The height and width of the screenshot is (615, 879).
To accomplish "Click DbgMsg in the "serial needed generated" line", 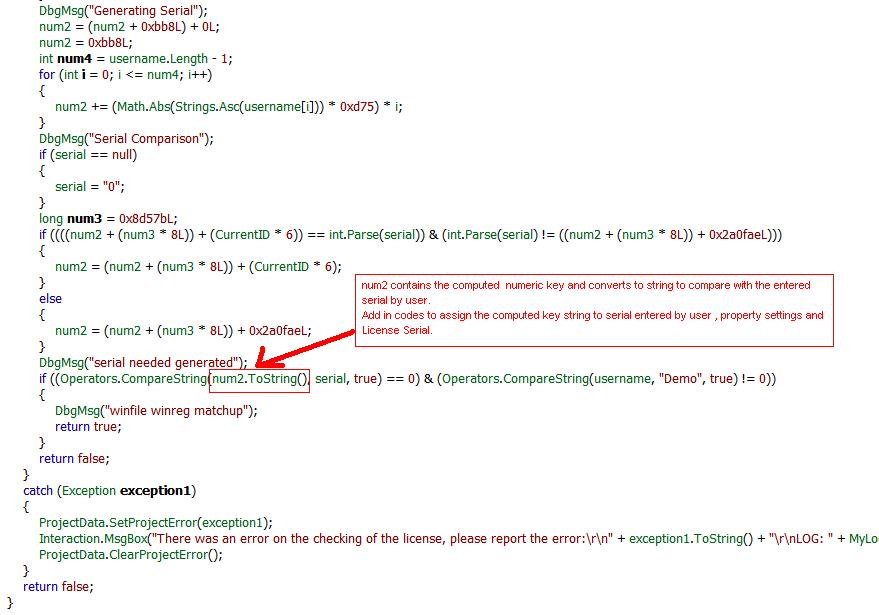I will (x=61, y=363).
